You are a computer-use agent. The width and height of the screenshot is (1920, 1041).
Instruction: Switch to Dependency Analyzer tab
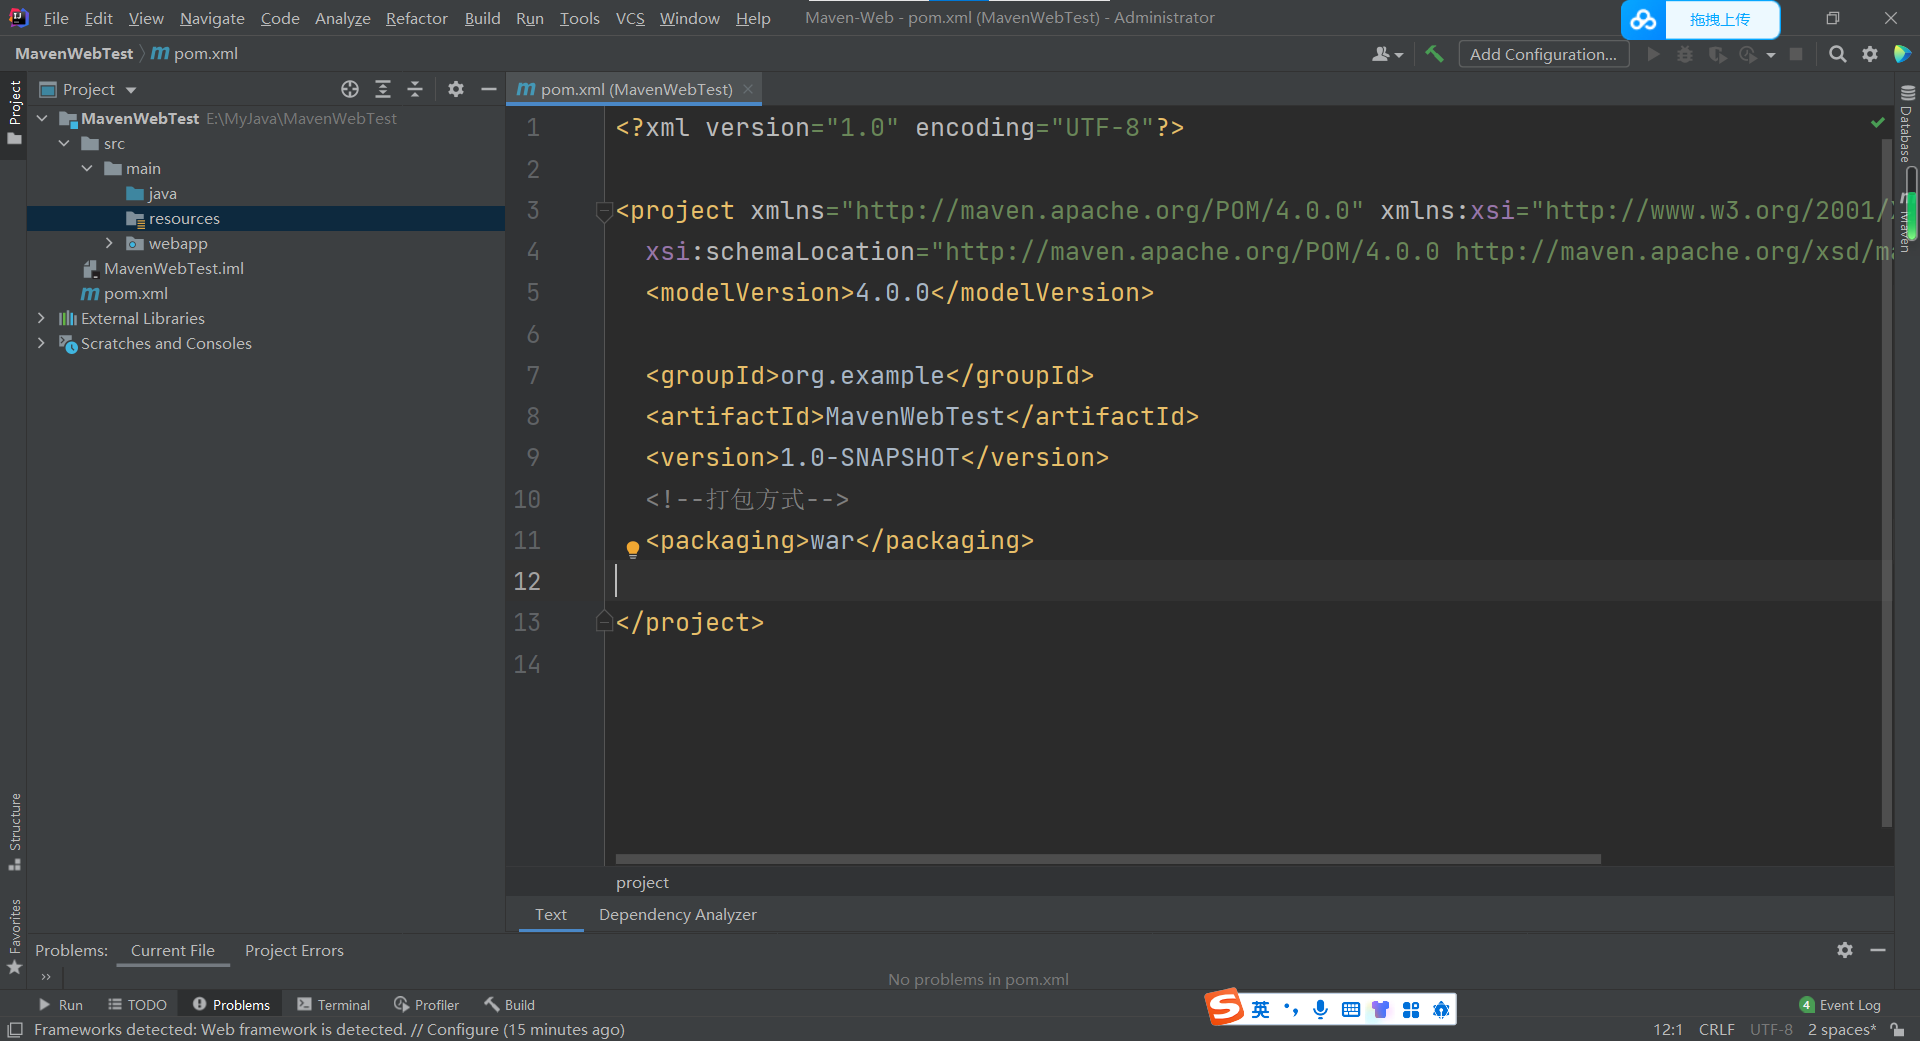click(677, 914)
